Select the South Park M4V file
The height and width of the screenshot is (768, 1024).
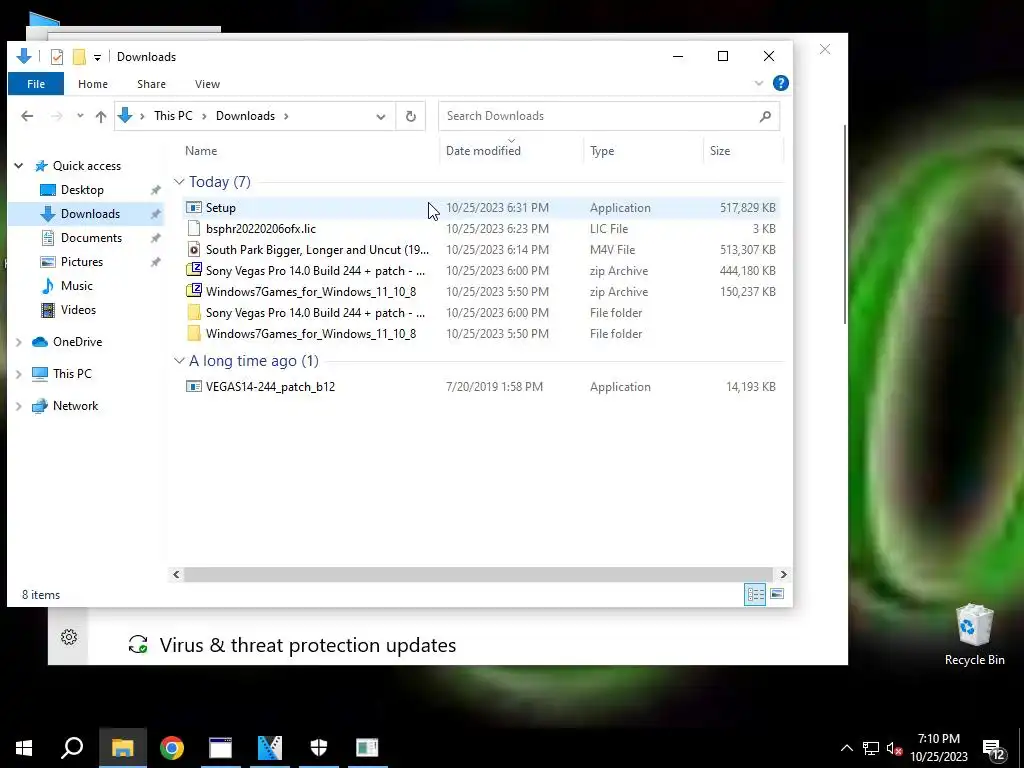tap(481, 249)
